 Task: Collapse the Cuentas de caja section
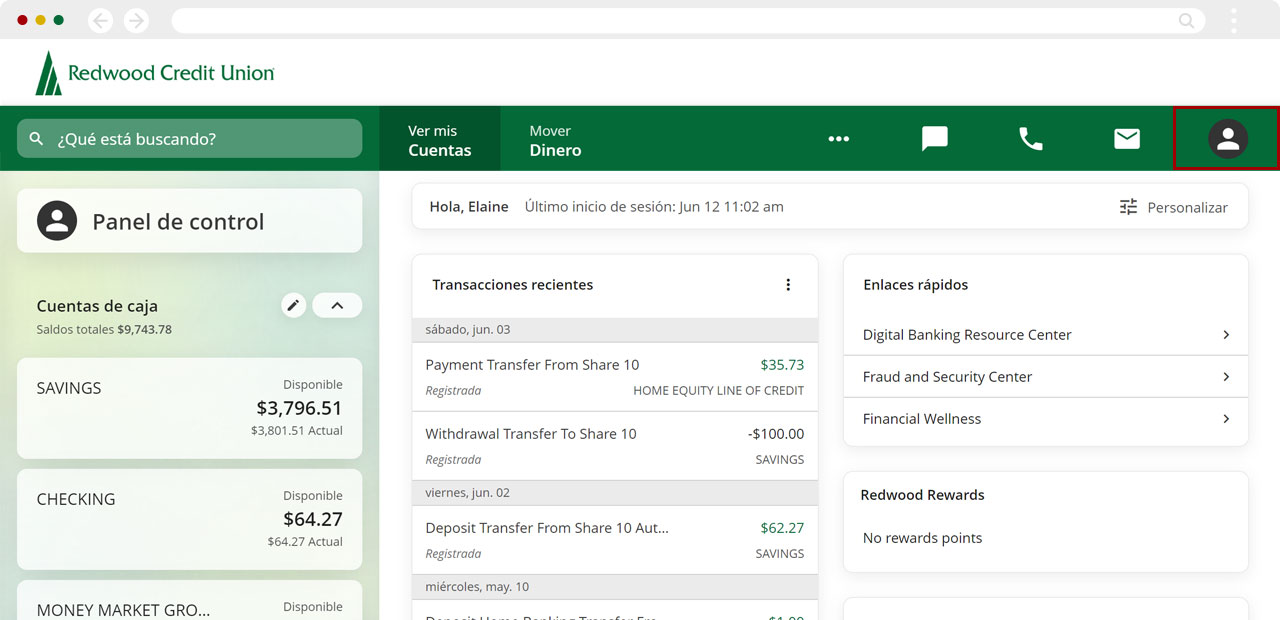pyautogui.click(x=337, y=306)
